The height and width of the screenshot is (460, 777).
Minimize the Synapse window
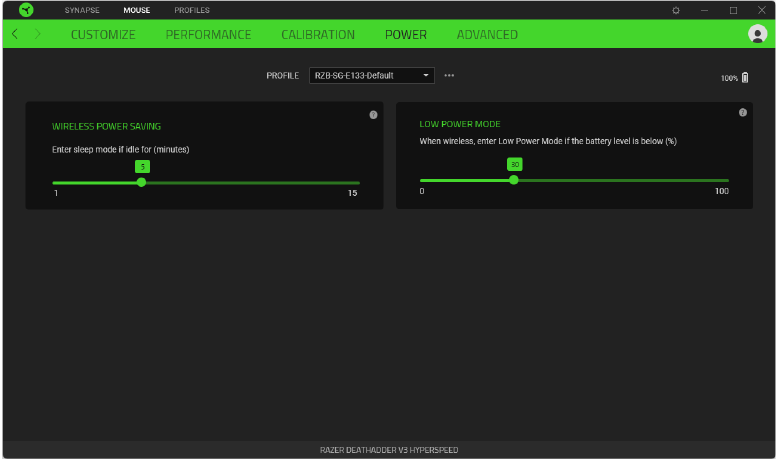[704, 10]
